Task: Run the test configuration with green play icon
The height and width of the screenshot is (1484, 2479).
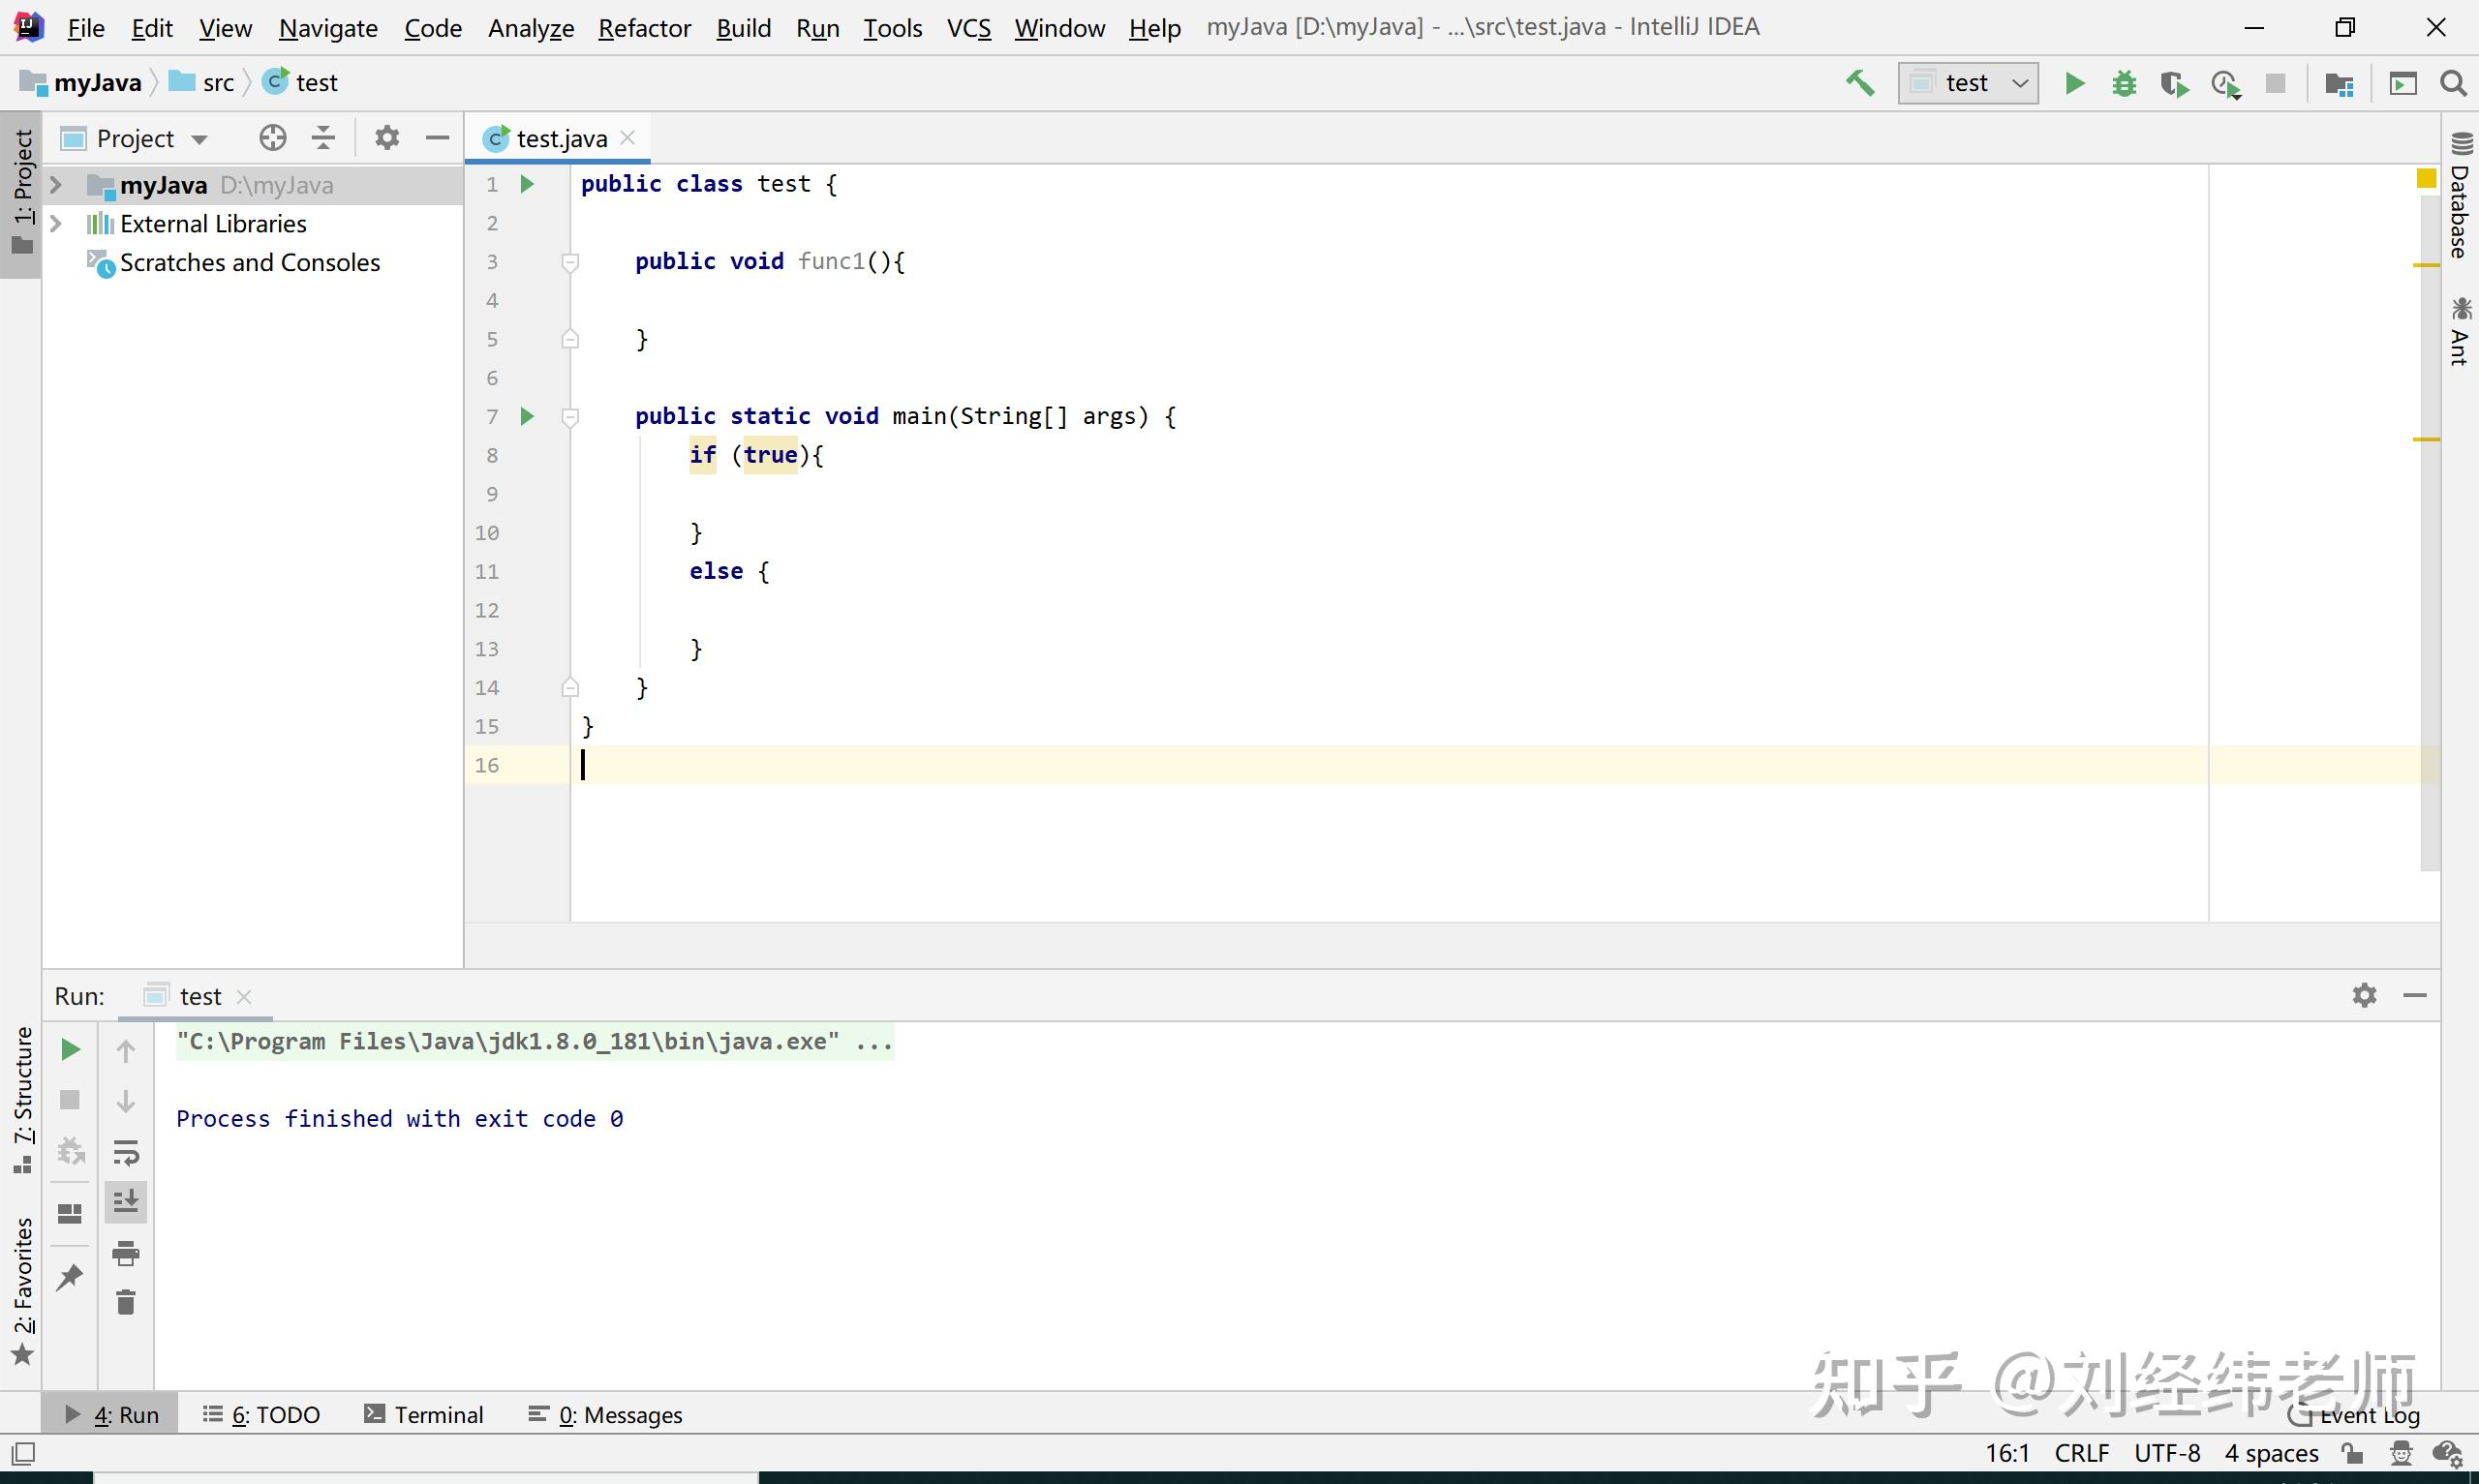Action: coord(2074,83)
